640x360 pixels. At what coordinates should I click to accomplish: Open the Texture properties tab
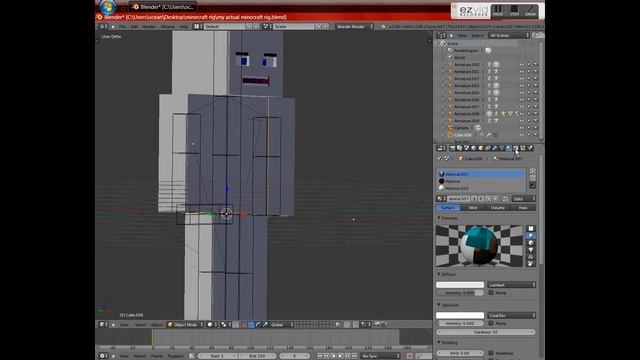(x=516, y=148)
